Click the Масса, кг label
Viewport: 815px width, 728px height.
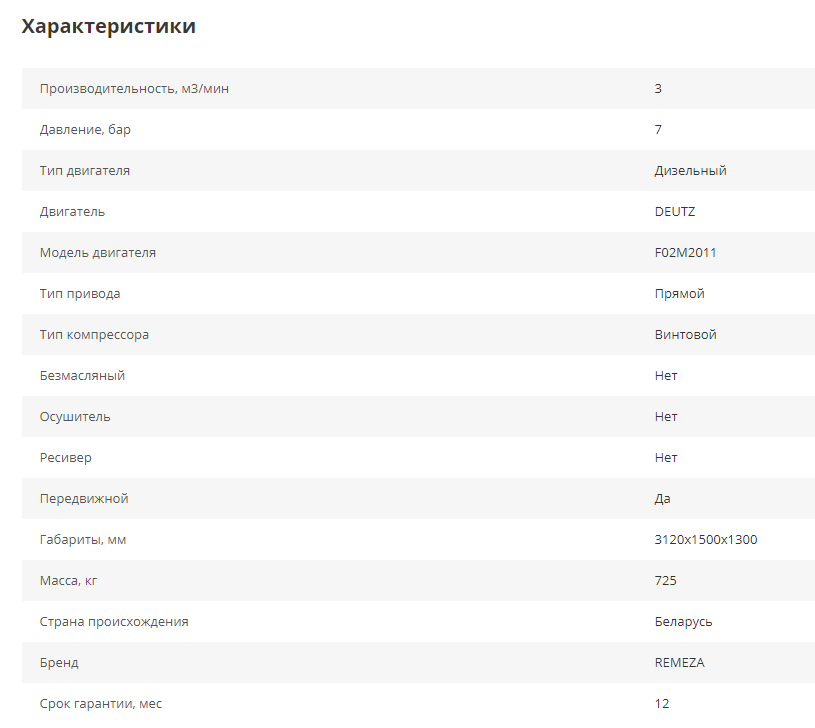pyautogui.click(x=69, y=581)
